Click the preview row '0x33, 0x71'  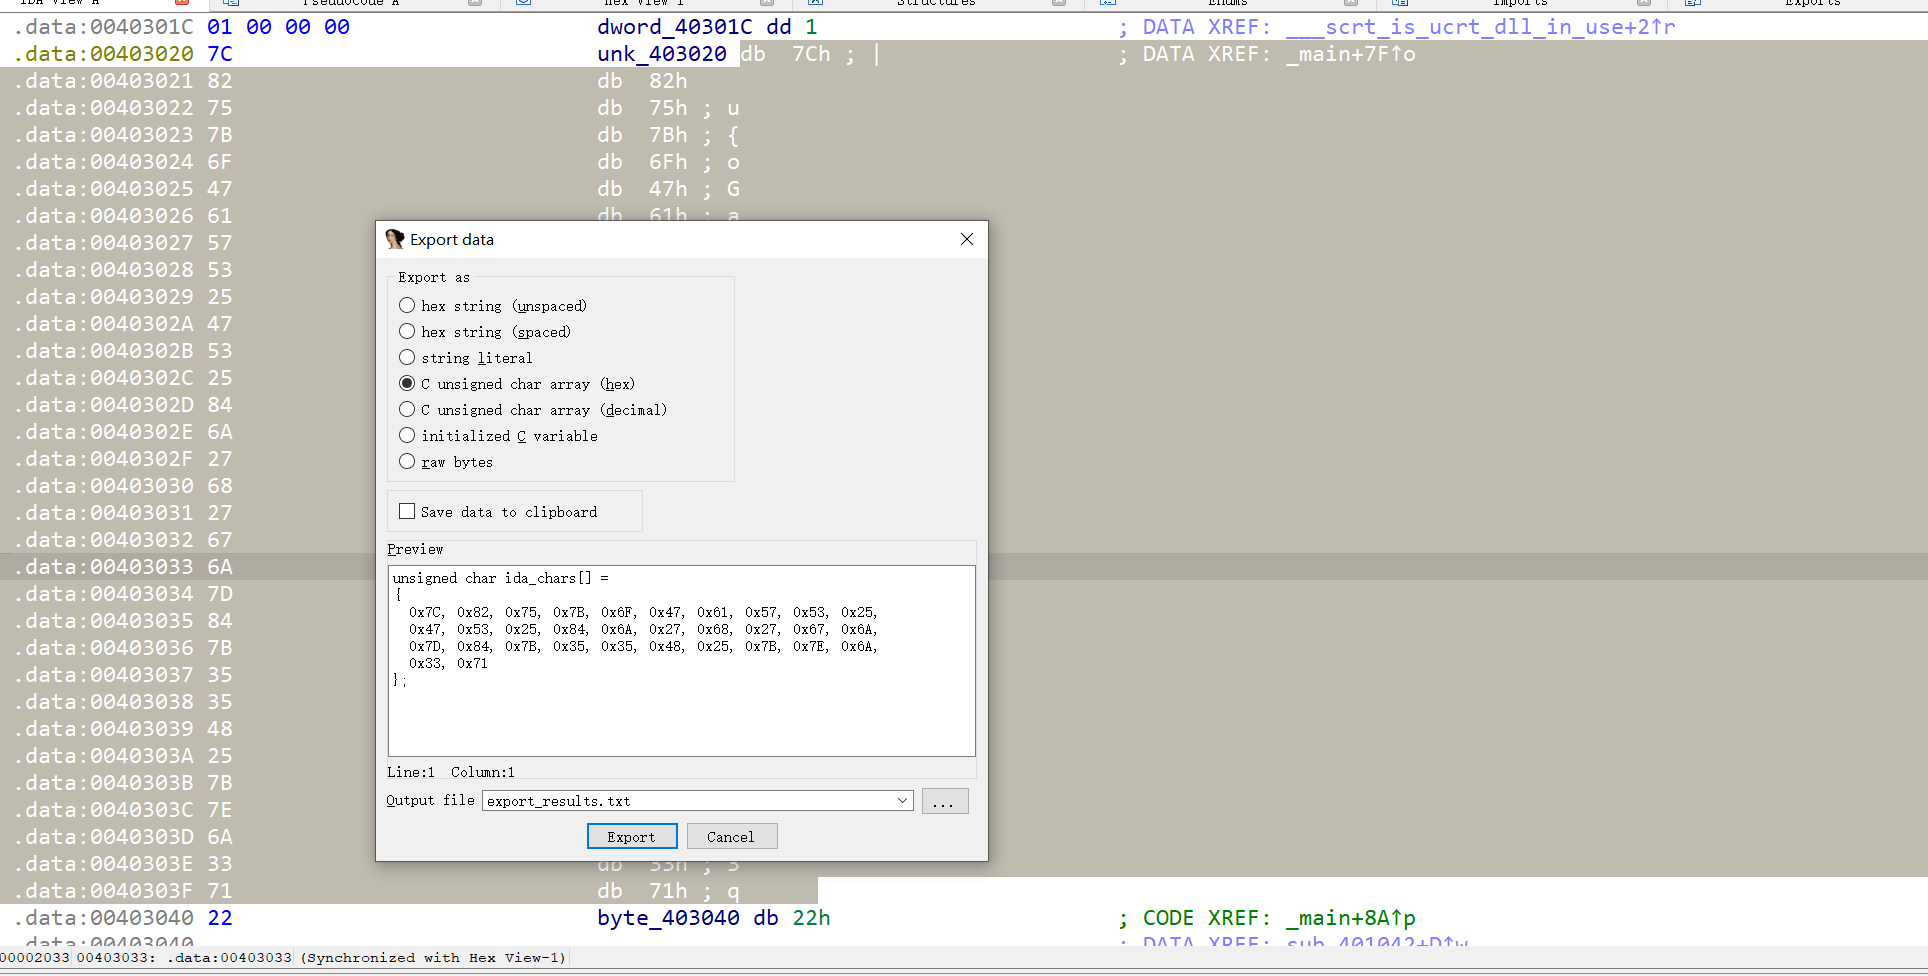pyautogui.click(x=448, y=663)
